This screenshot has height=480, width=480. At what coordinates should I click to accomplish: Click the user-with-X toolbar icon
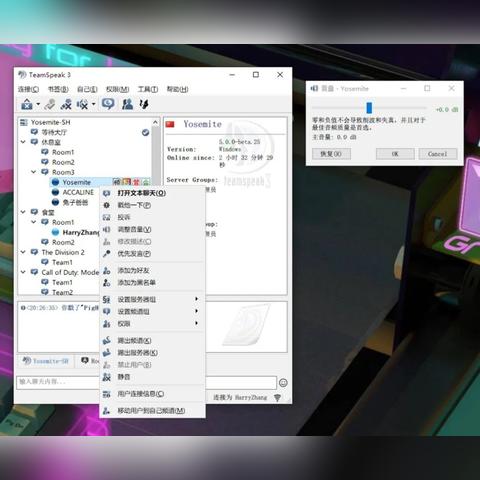(66, 104)
